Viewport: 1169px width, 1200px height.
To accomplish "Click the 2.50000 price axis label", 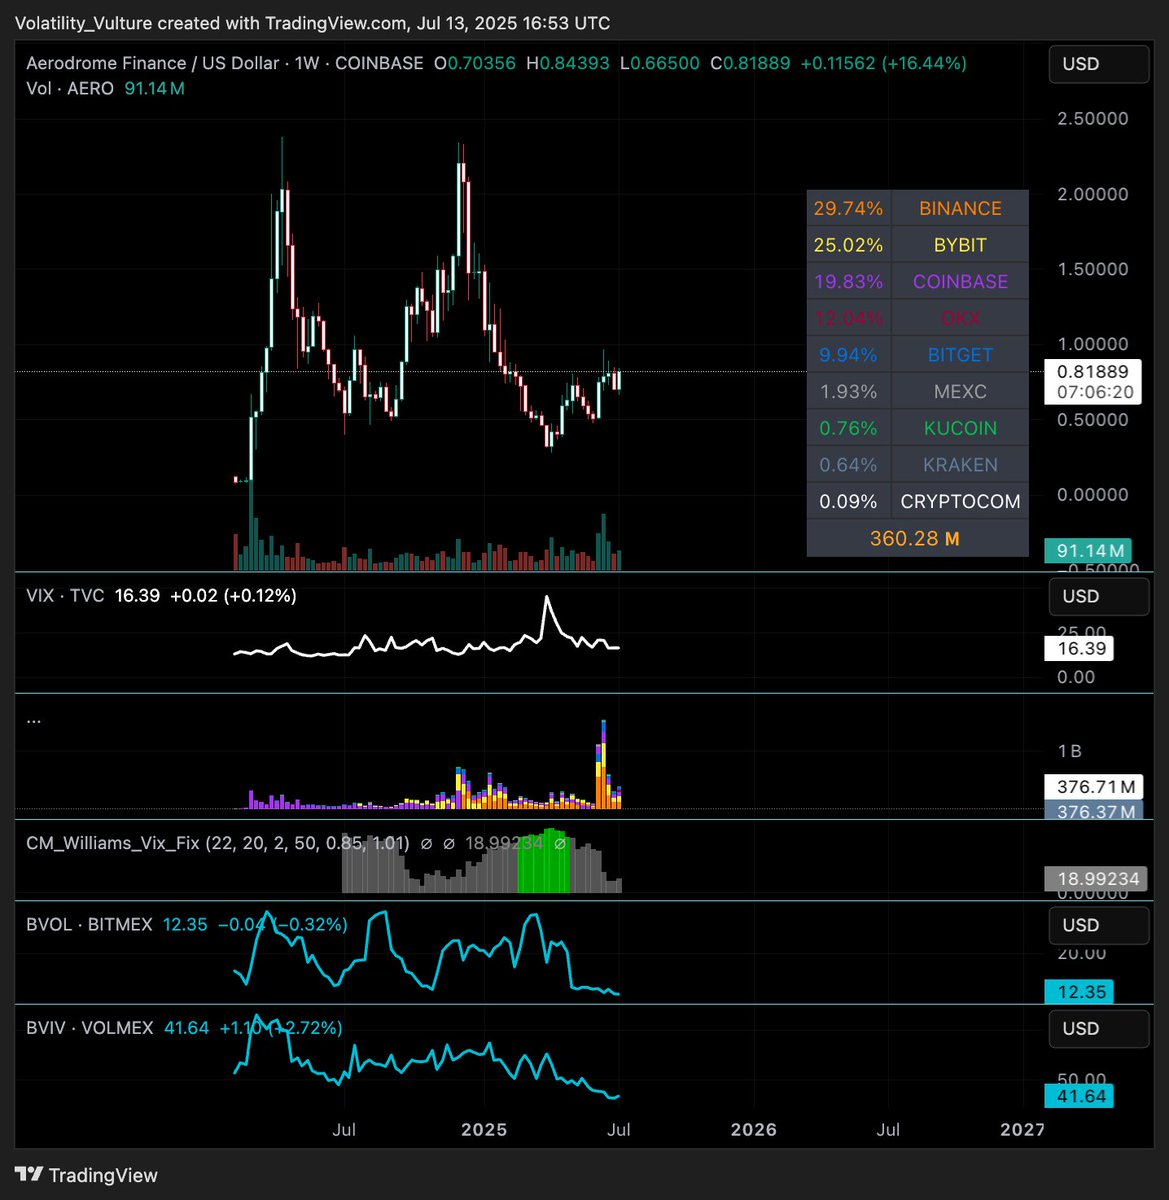I will pyautogui.click(x=1093, y=118).
